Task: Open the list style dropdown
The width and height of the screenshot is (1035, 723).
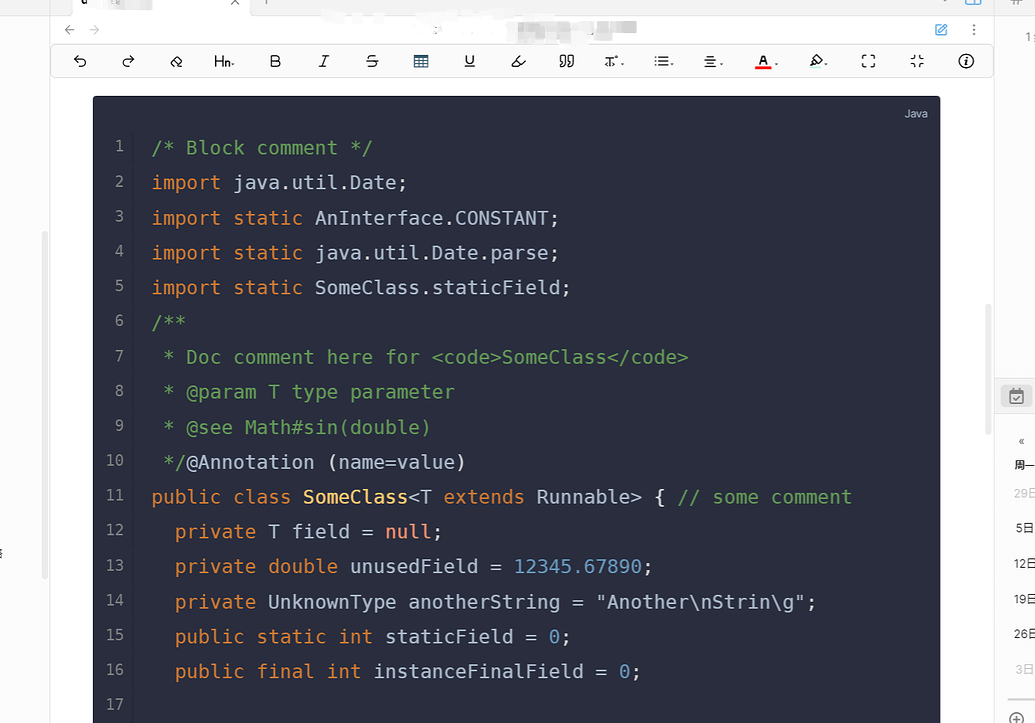Action: point(663,61)
